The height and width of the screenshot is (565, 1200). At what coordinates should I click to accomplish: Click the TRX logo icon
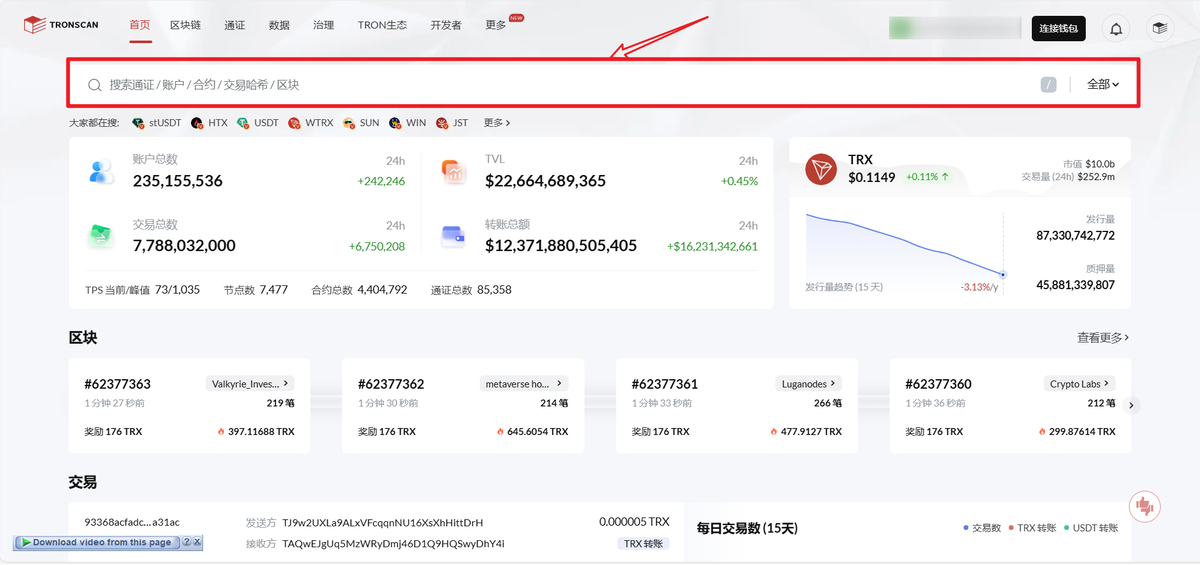click(x=821, y=170)
